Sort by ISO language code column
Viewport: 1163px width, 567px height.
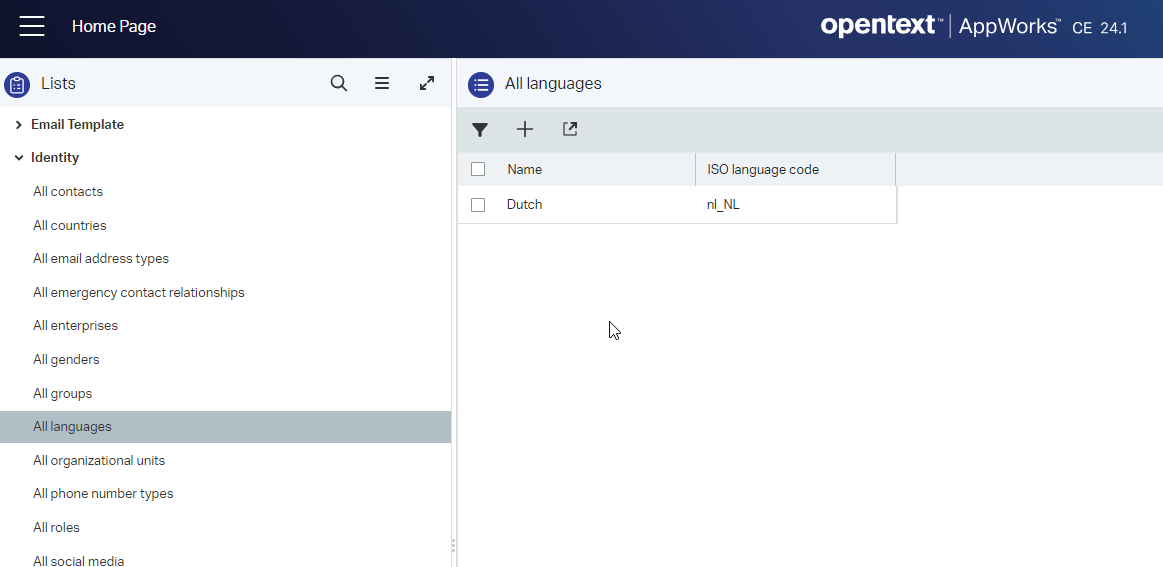point(763,170)
